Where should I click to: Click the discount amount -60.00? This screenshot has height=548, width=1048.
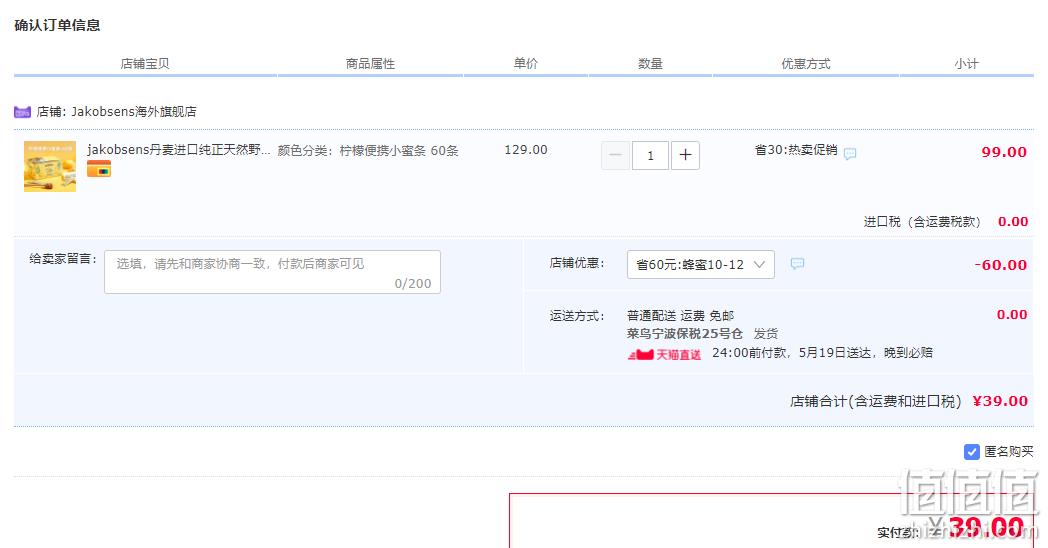pos(1001,265)
